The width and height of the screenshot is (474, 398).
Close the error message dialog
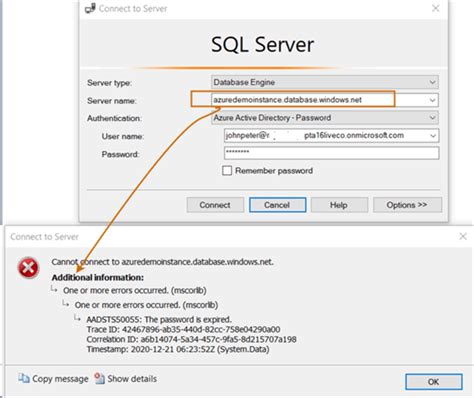(x=463, y=236)
